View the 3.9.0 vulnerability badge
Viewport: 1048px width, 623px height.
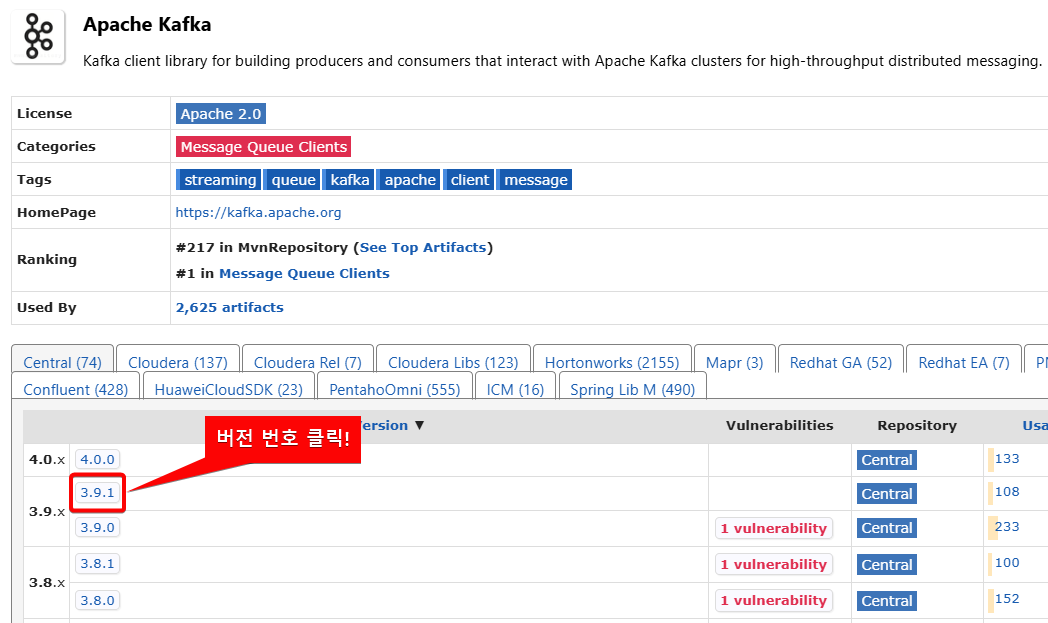pyautogui.click(x=774, y=528)
